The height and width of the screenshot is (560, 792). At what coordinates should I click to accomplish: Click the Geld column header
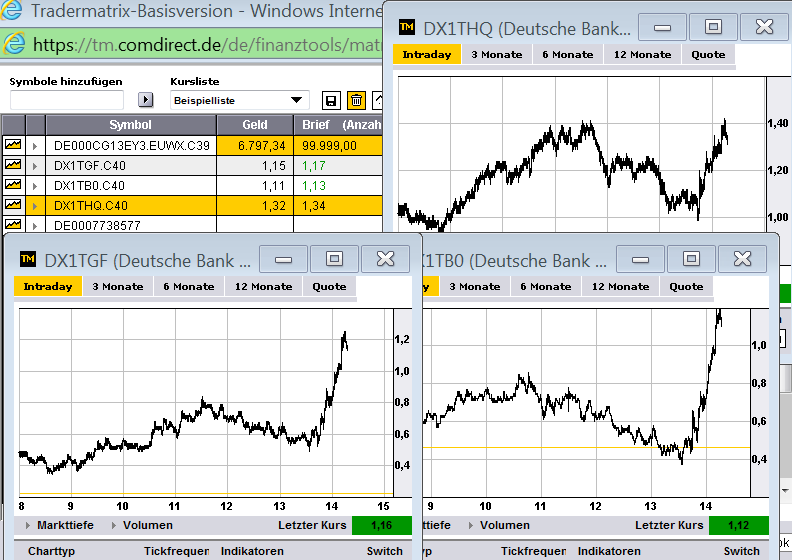pyautogui.click(x=255, y=125)
